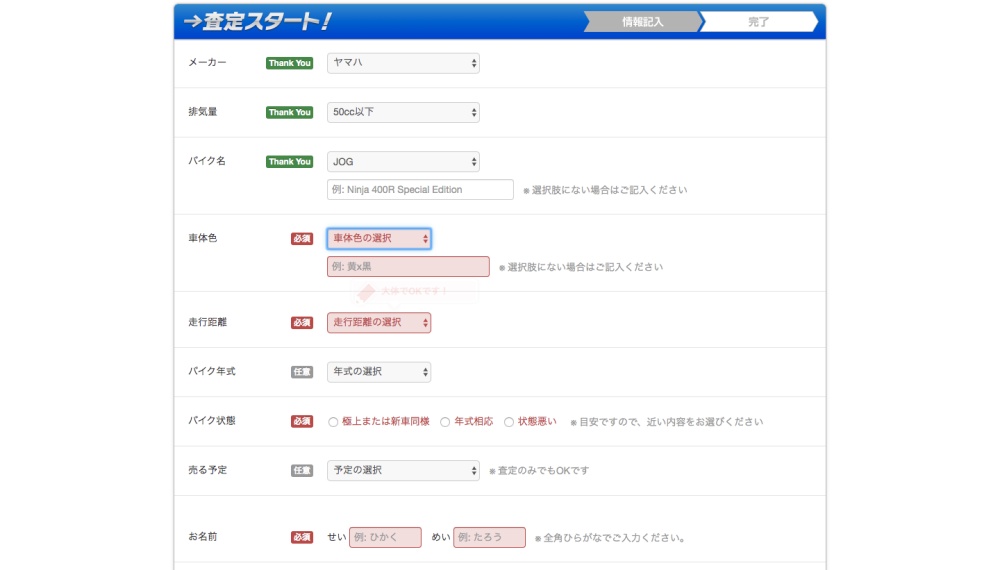Click the せい name input field
This screenshot has height=570, width=1000.
[x=385, y=537]
